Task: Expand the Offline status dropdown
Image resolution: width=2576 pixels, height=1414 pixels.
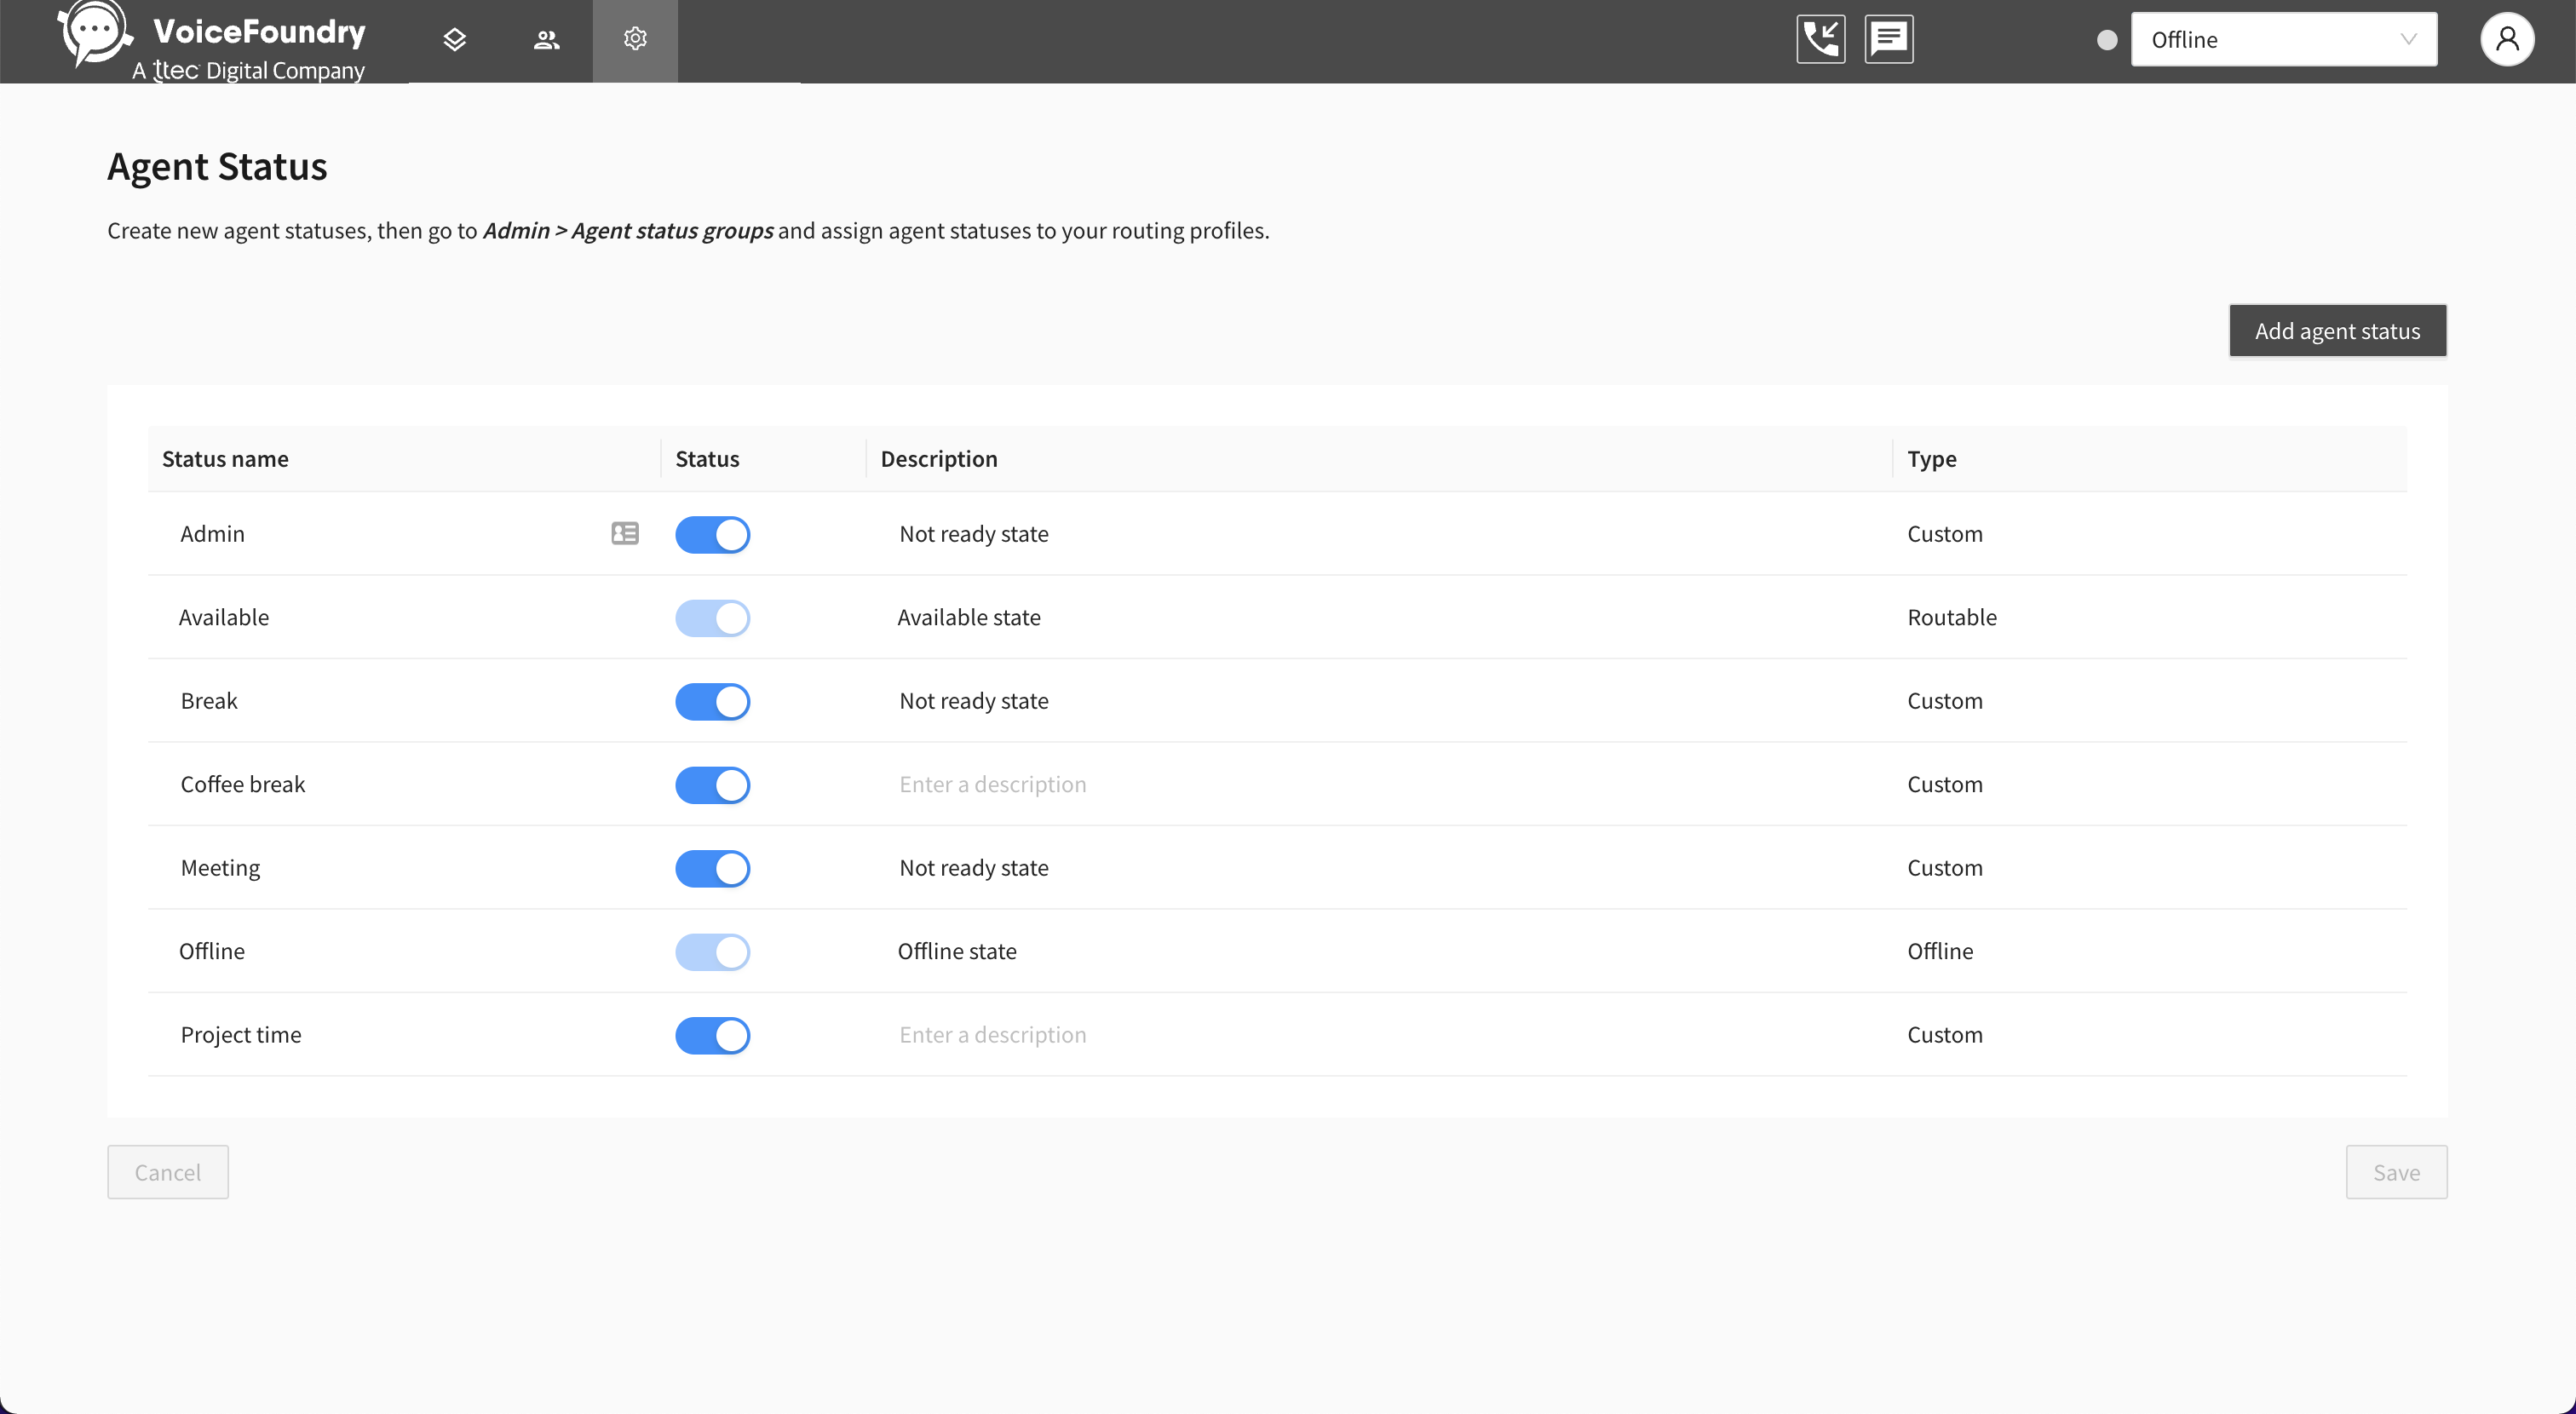Action: pyautogui.click(x=2283, y=39)
